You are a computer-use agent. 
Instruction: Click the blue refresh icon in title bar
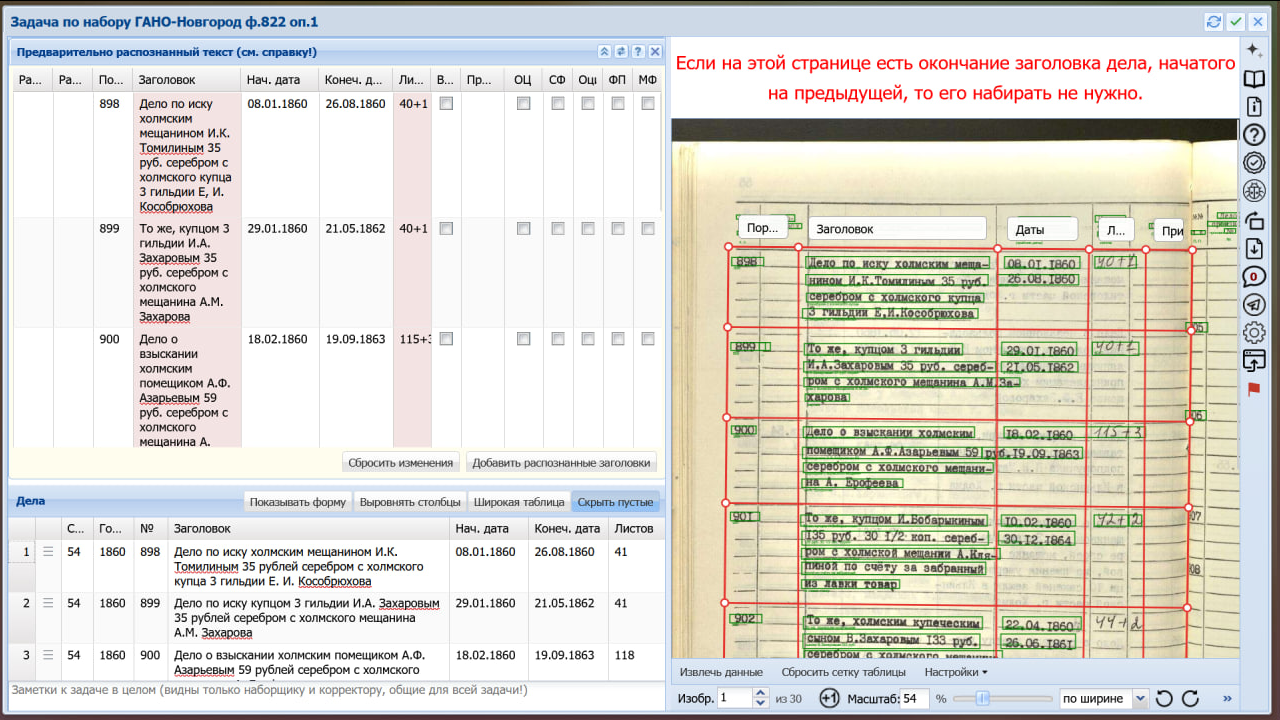pos(1214,21)
